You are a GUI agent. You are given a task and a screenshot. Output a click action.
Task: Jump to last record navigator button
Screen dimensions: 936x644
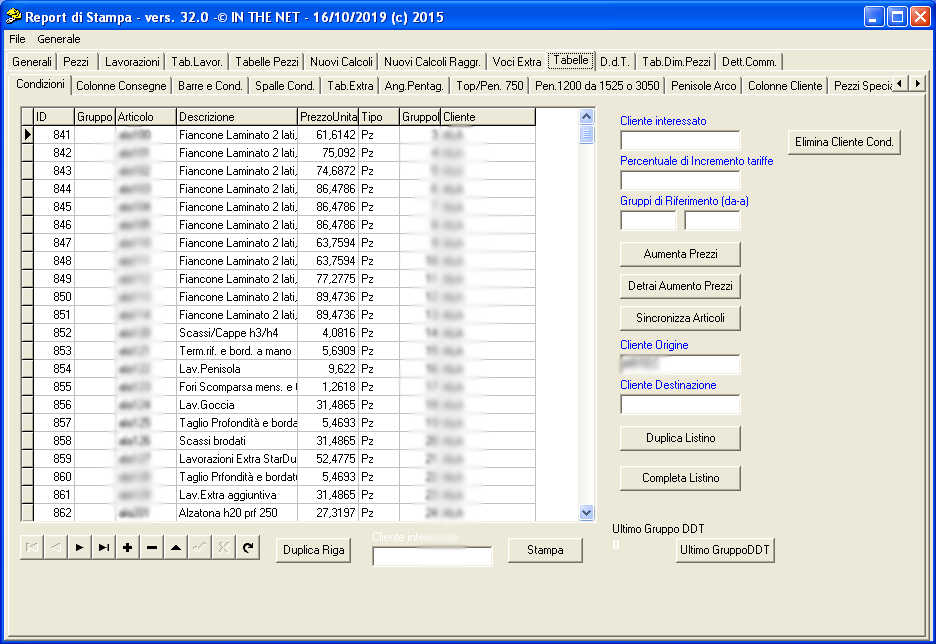coord(104,547)
